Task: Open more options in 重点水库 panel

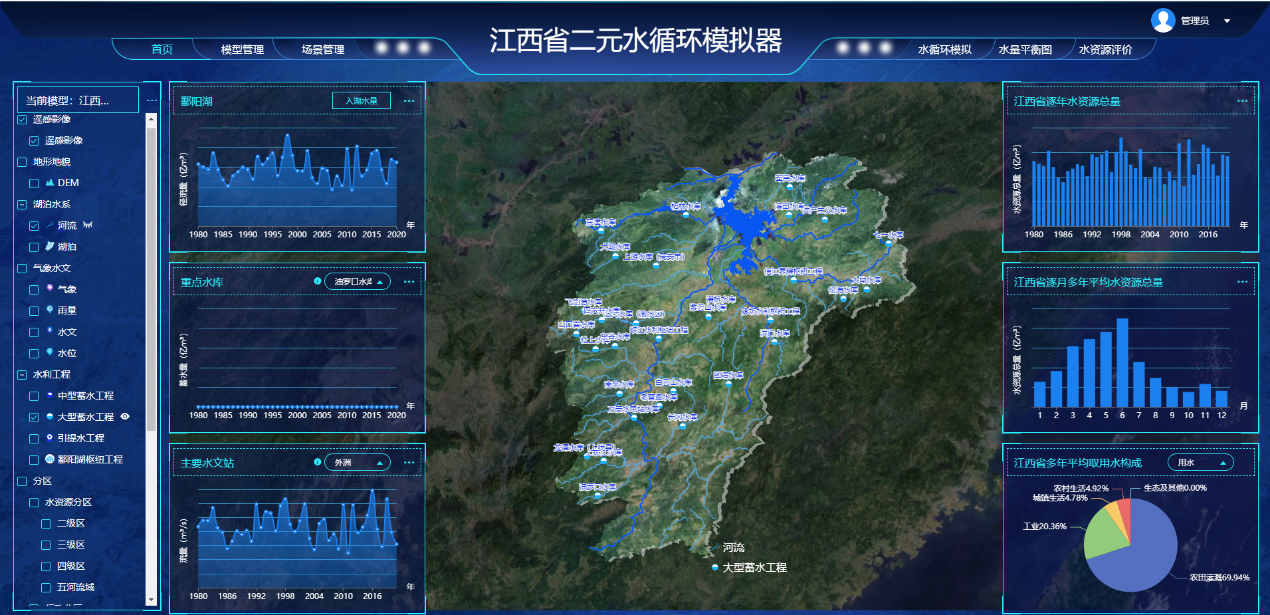Action: [408, 282]
